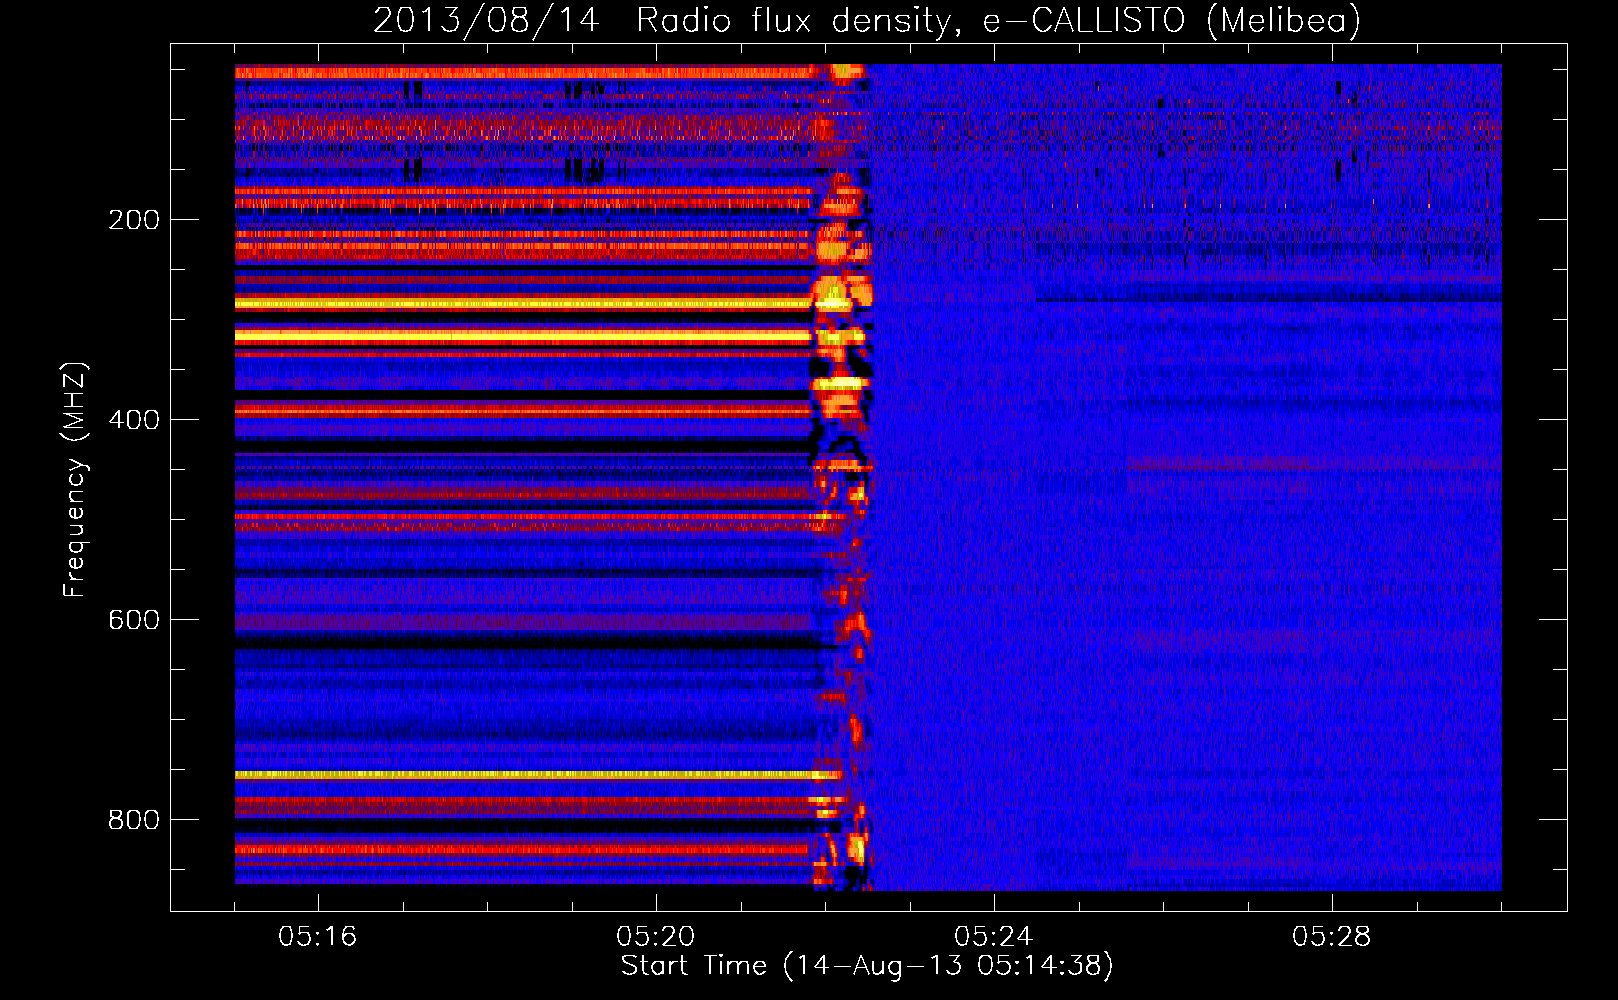The image size is (1618, 1000).
Task: Click the plot title mentioning e-CALLISTO (Melibea)
Action: 867,21
